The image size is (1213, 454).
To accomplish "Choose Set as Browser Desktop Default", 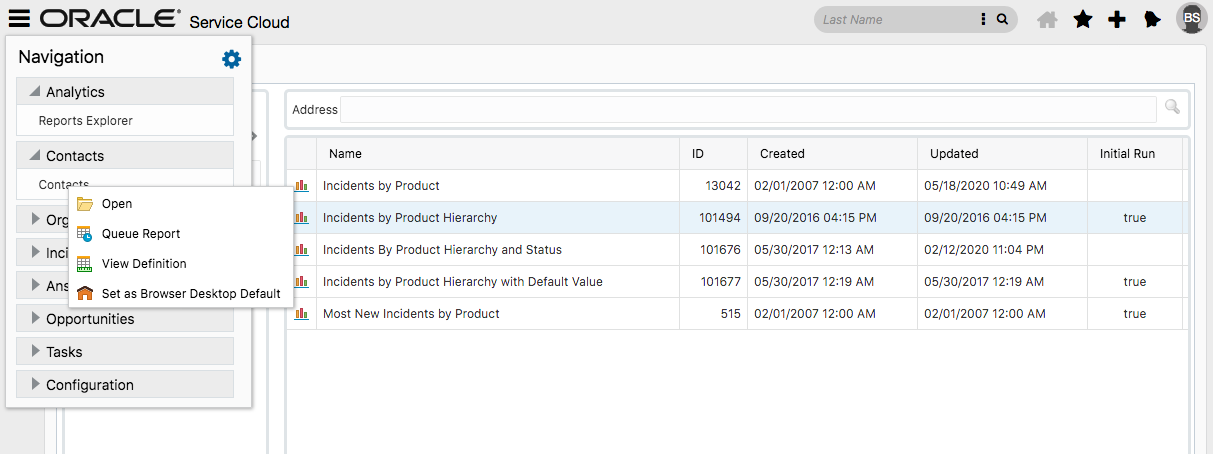I will (x=191, y=294).
